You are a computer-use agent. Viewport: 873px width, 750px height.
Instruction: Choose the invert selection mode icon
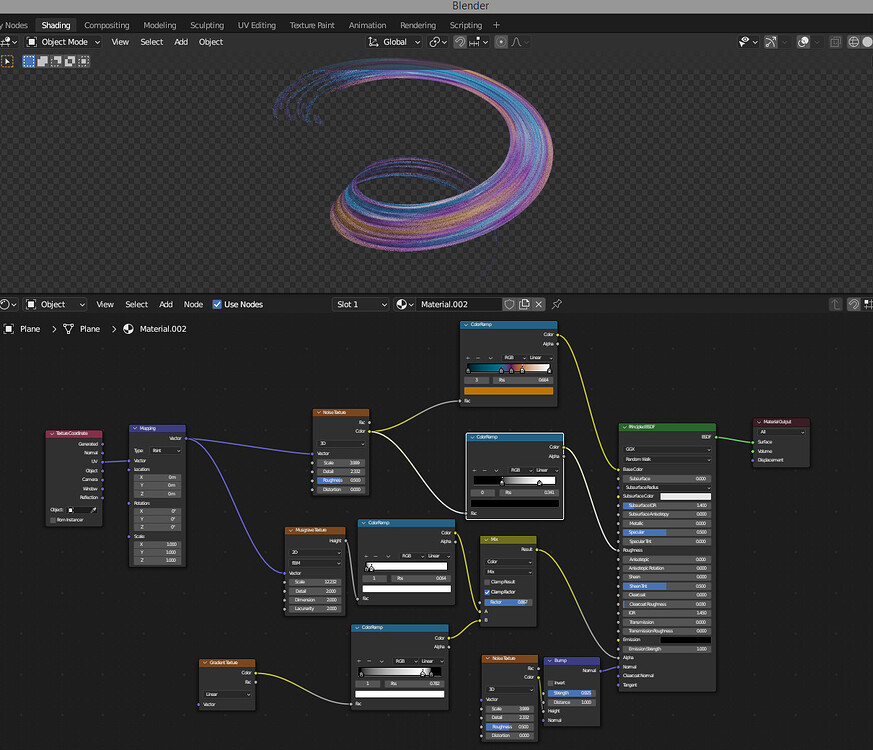[x=70, y=61]
